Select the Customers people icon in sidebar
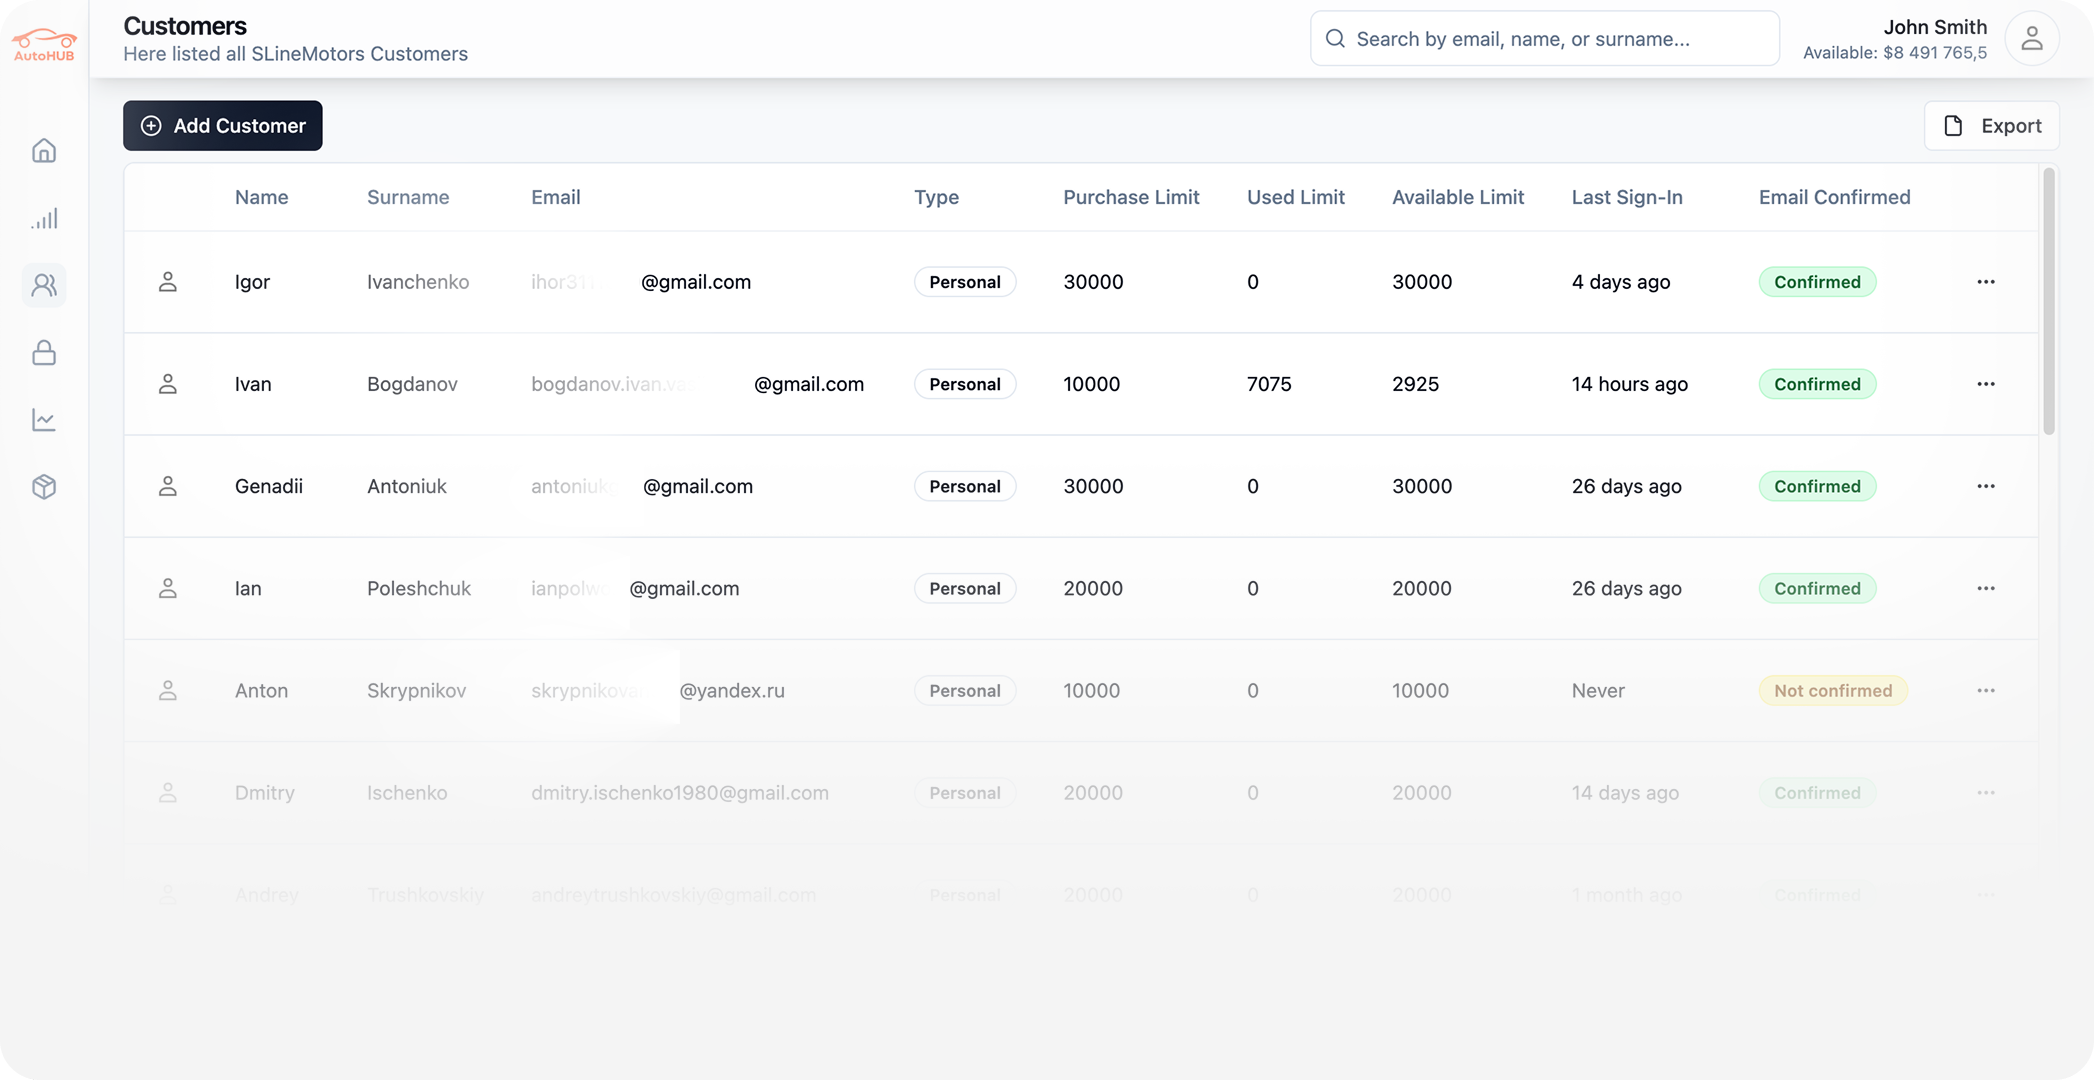Image resolution: width=2094 pixels, height=1080 pixels. click(x=44, y=285)
